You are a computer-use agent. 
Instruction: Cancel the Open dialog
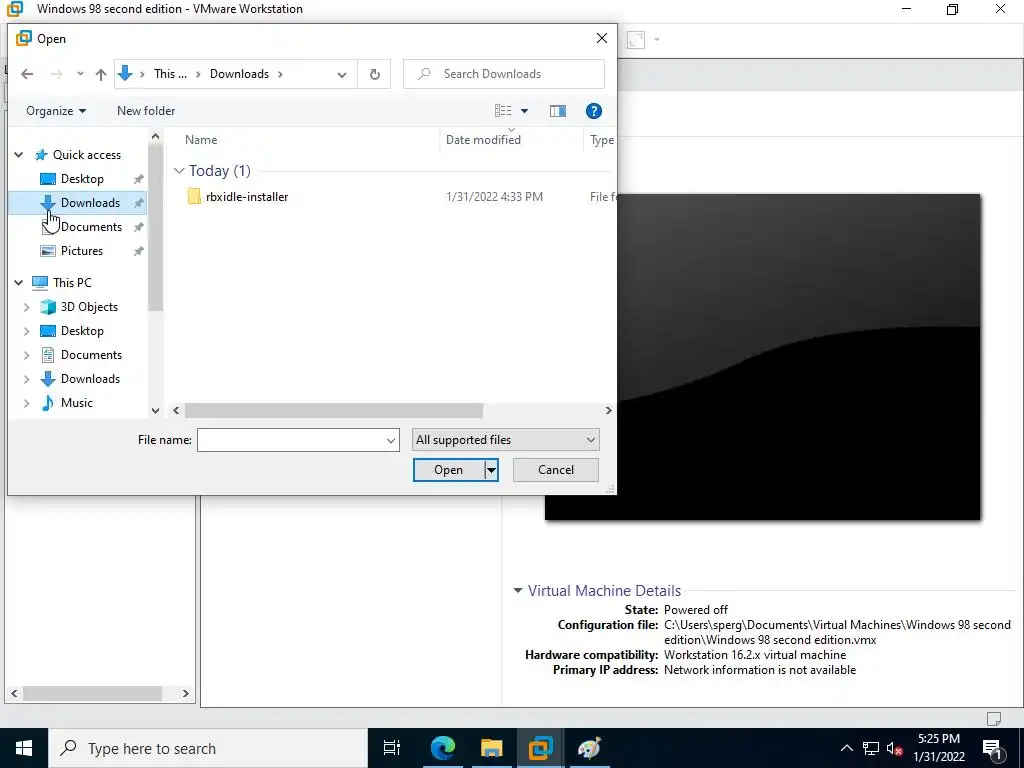point(556,470)
